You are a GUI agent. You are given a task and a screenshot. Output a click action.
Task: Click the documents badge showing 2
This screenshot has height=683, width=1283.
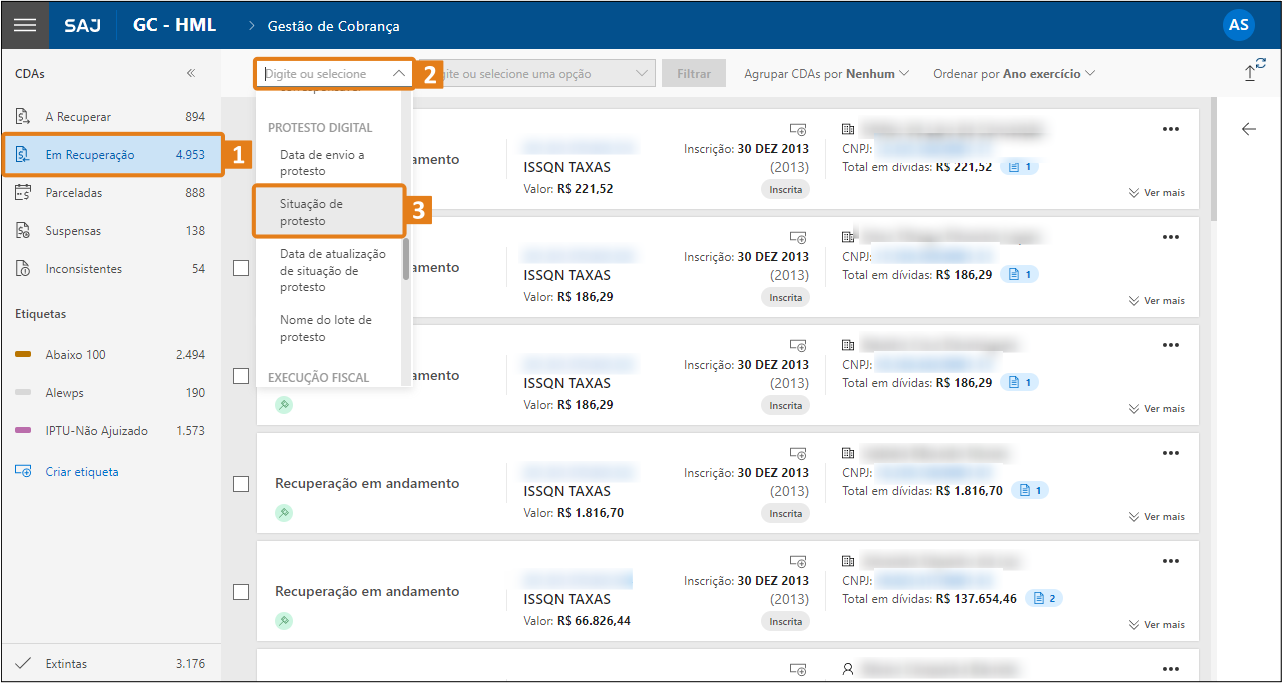(x=1045, y=599)
